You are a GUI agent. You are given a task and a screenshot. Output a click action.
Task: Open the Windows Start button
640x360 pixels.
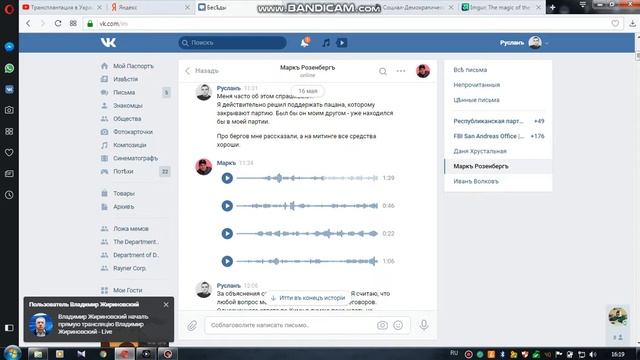point(12,353)
